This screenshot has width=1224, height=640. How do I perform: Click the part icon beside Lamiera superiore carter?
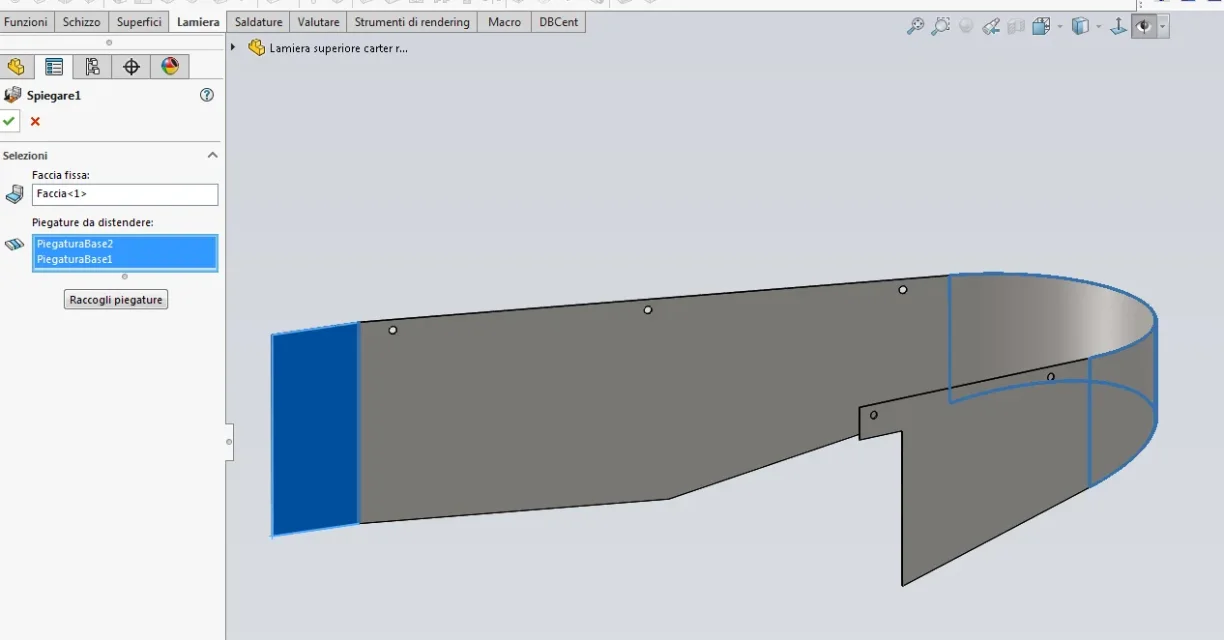click(257, 47)
